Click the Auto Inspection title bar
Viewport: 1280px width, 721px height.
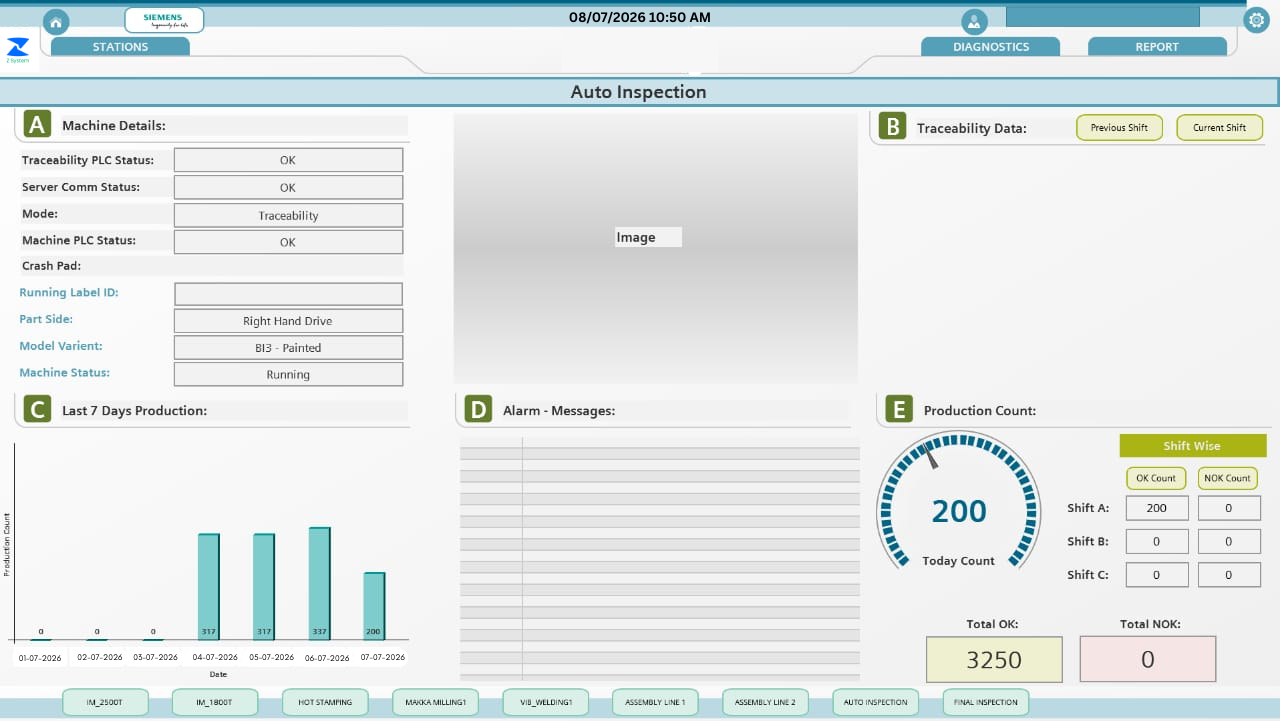tap(639, 92)
